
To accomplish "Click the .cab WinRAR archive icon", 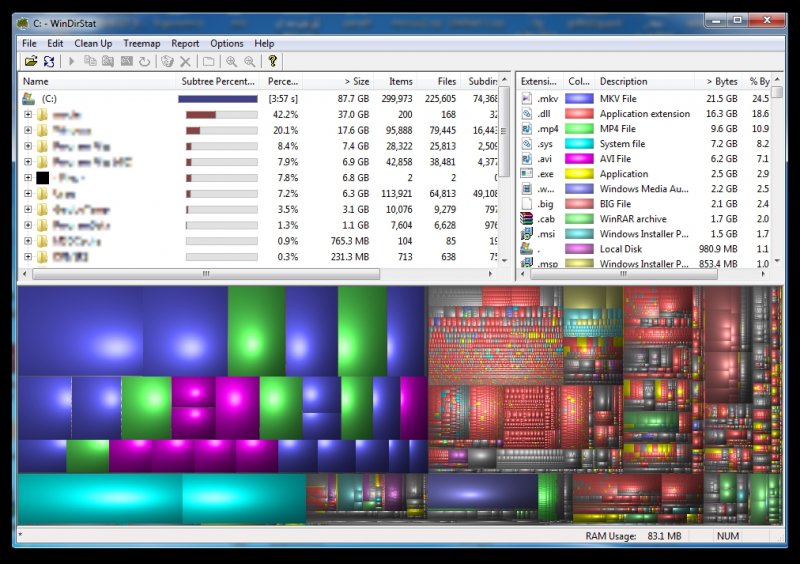I will click(x=527, y=218).
